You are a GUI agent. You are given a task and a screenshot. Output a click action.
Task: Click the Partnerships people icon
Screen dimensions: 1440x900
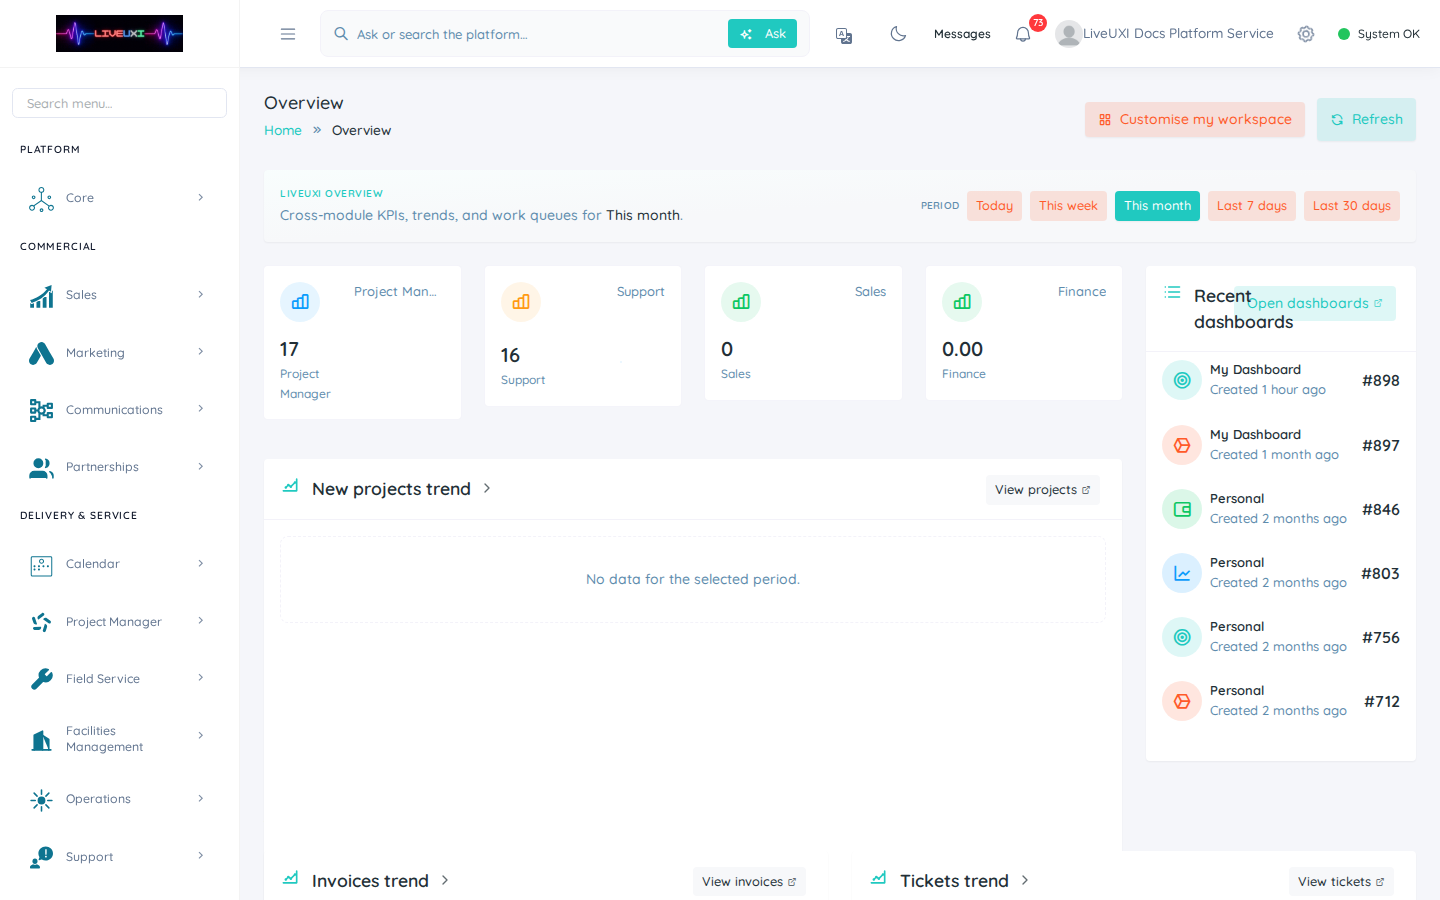(x=41, y=467)
